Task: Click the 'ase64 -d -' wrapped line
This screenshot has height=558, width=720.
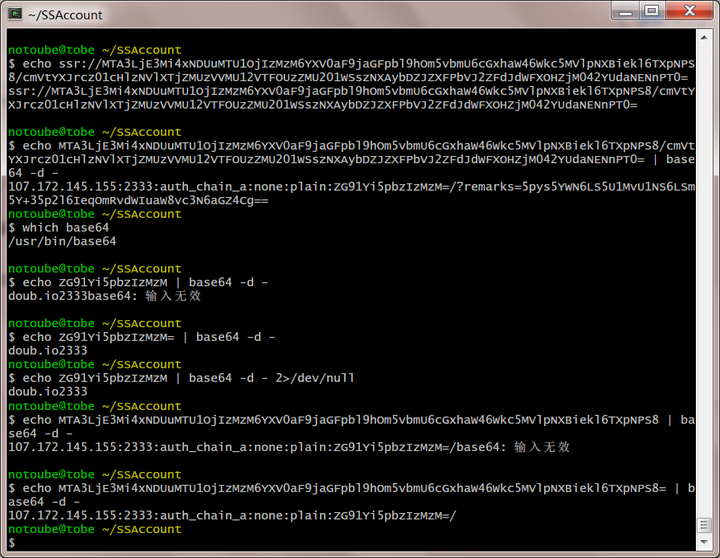Action: tap(45, 502)
